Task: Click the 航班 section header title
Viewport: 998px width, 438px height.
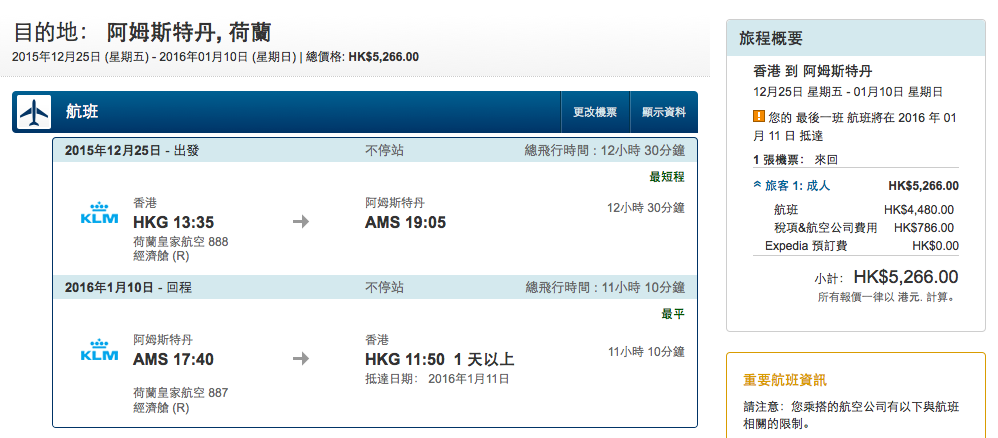Action: tap(82, 112)
